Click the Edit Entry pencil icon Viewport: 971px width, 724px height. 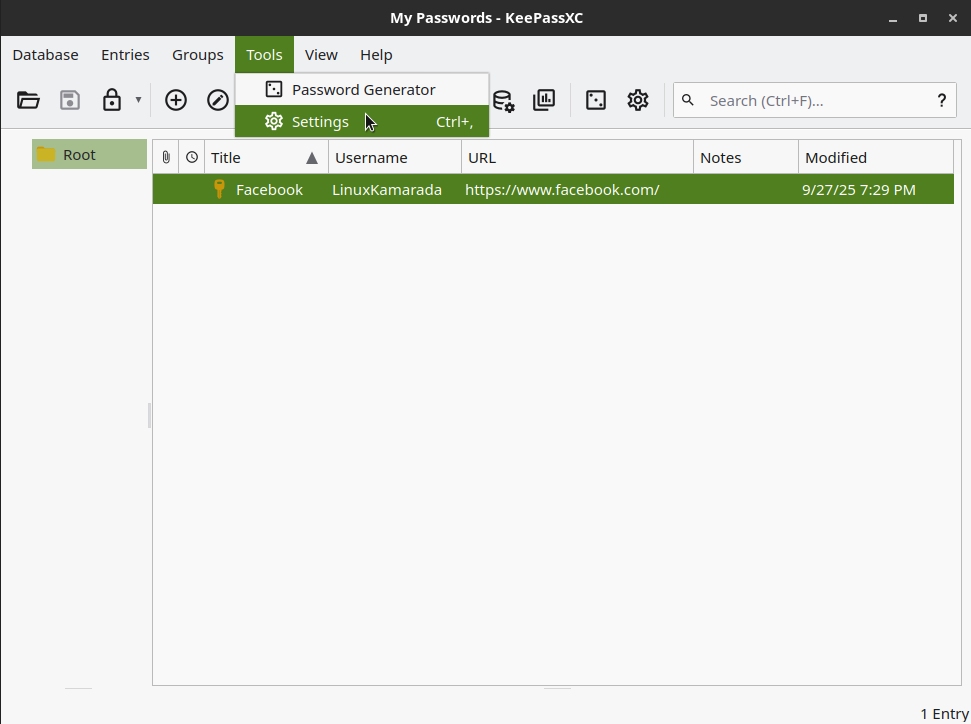[x=217, y=100]
